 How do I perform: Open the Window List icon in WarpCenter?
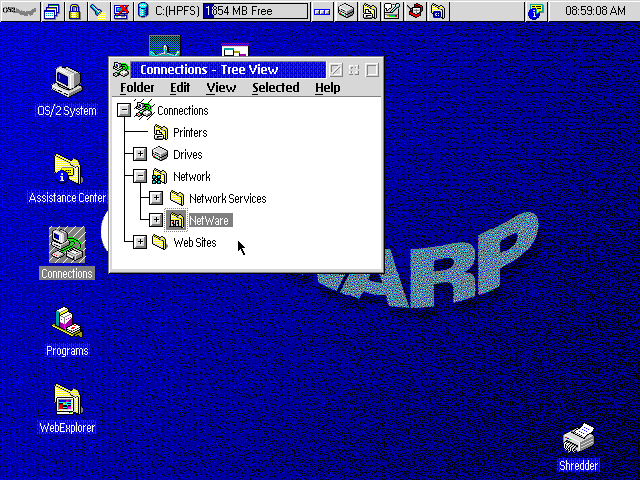click(x=52, y=11)
